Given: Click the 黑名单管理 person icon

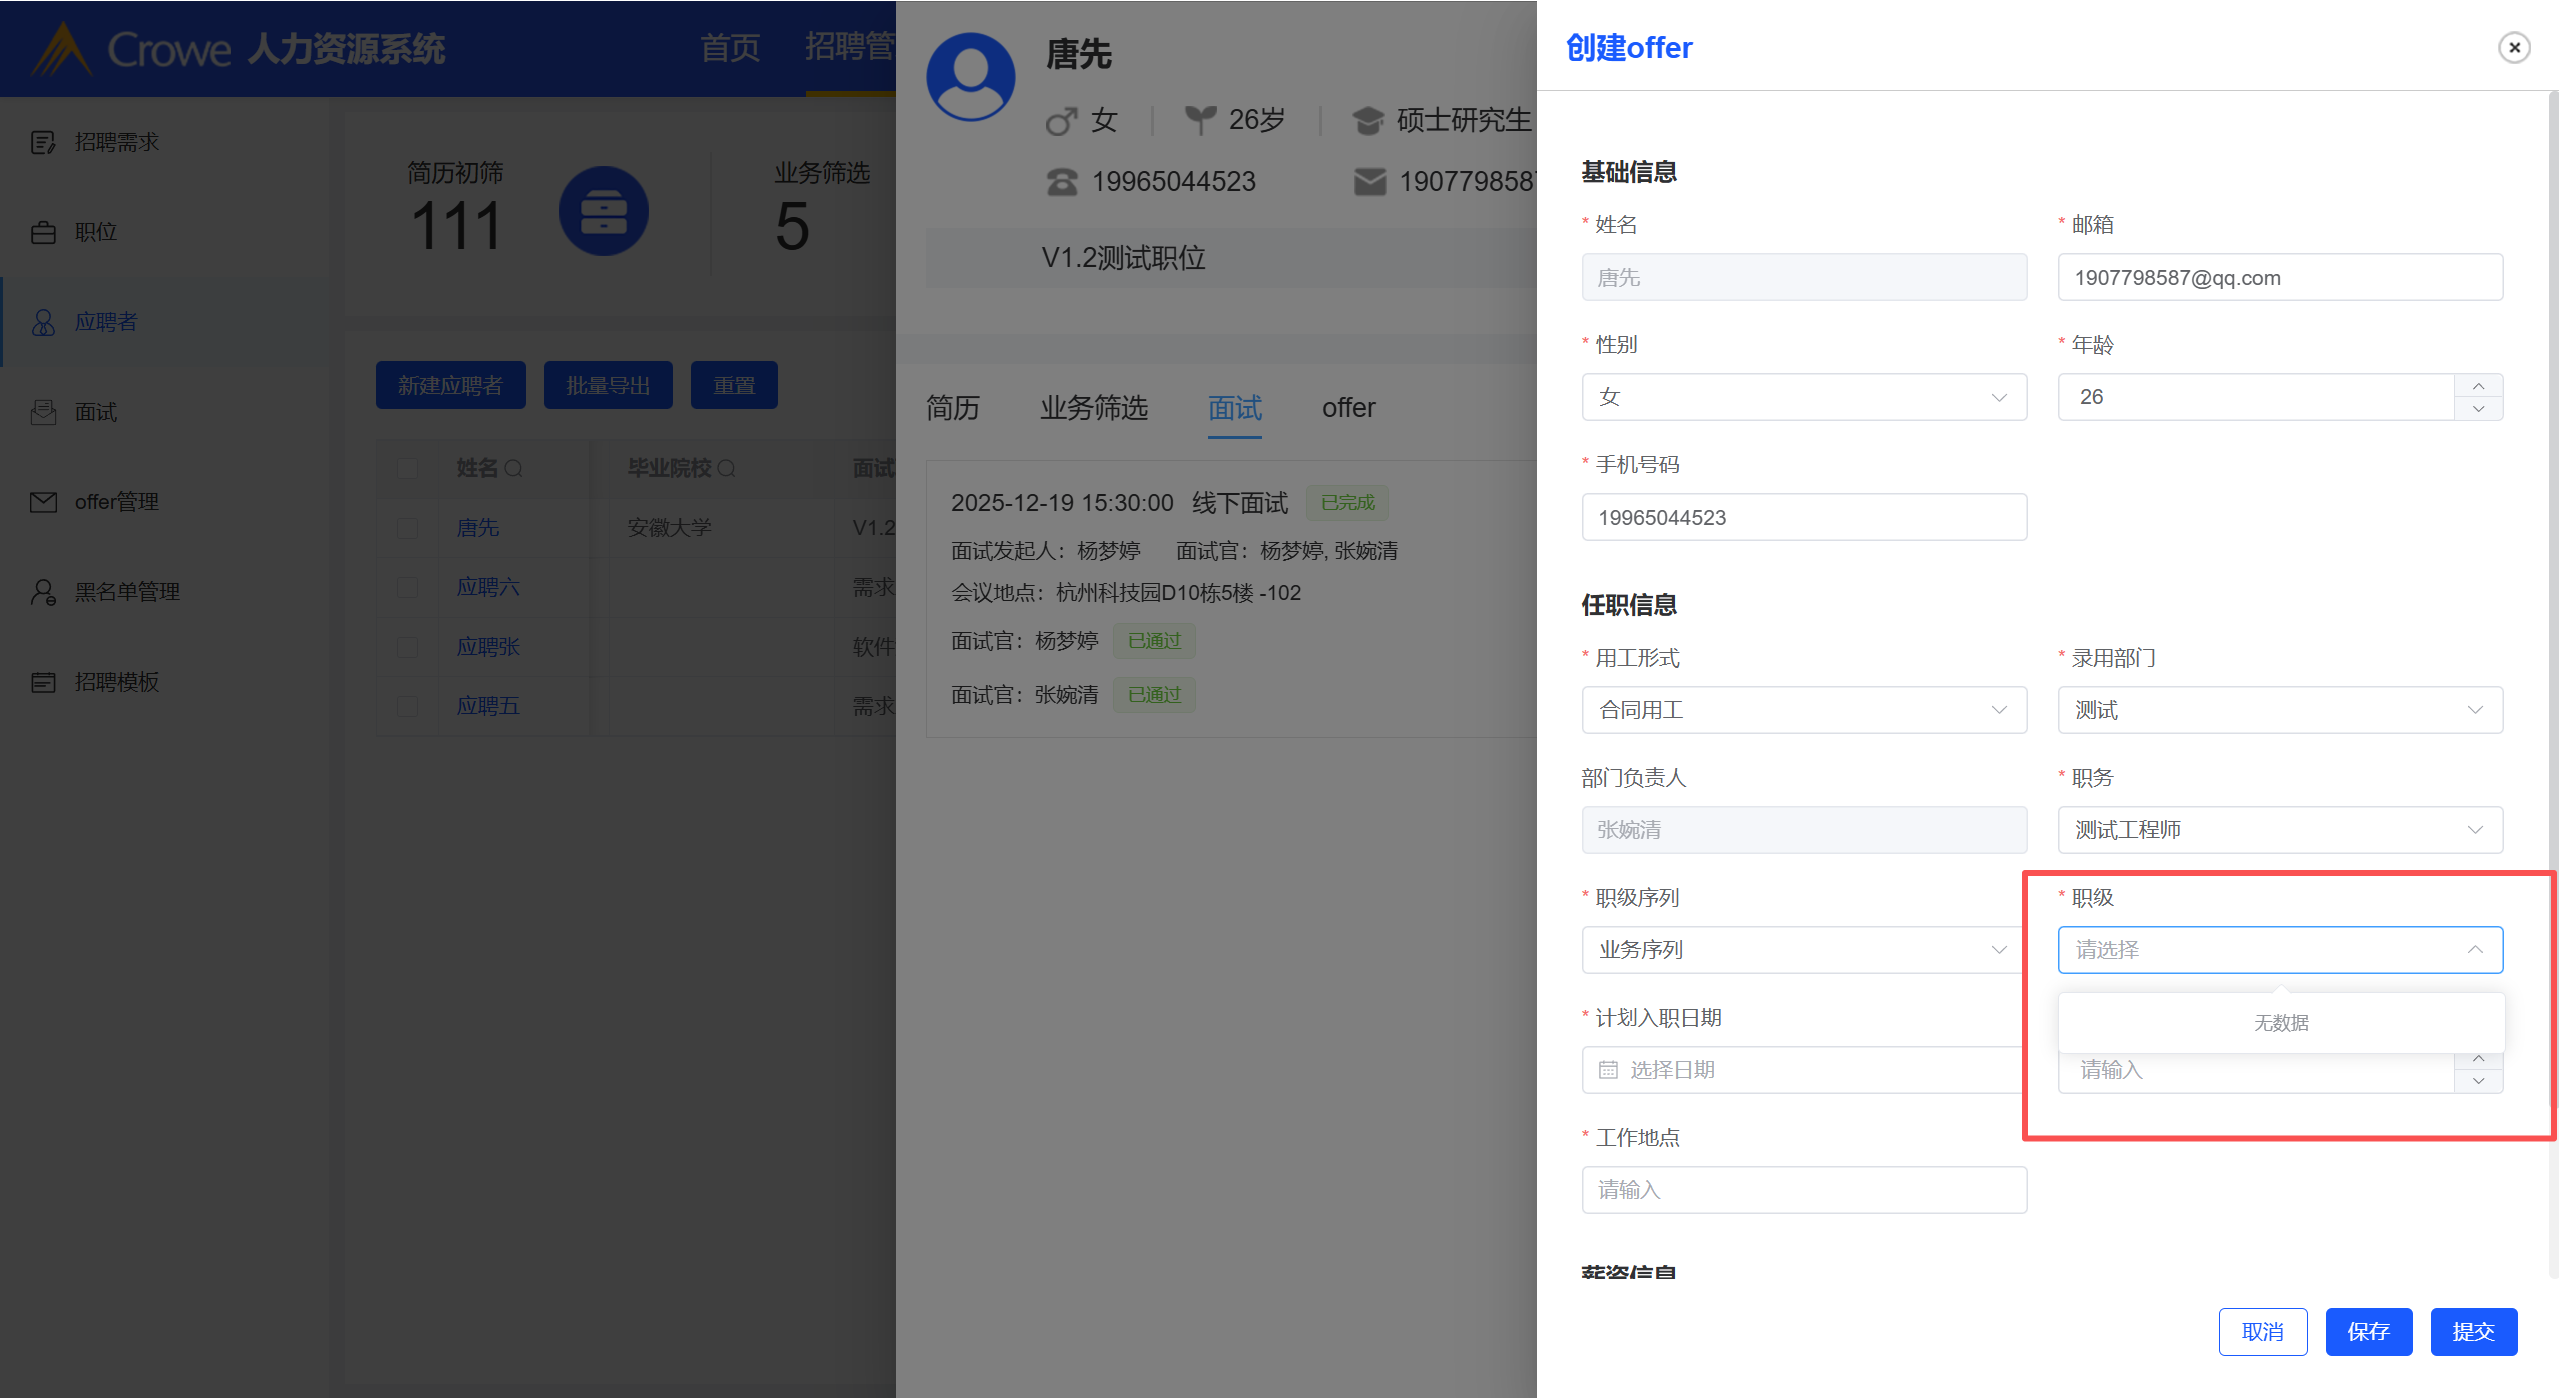Looking at the screenshot, I should point(43,592).
